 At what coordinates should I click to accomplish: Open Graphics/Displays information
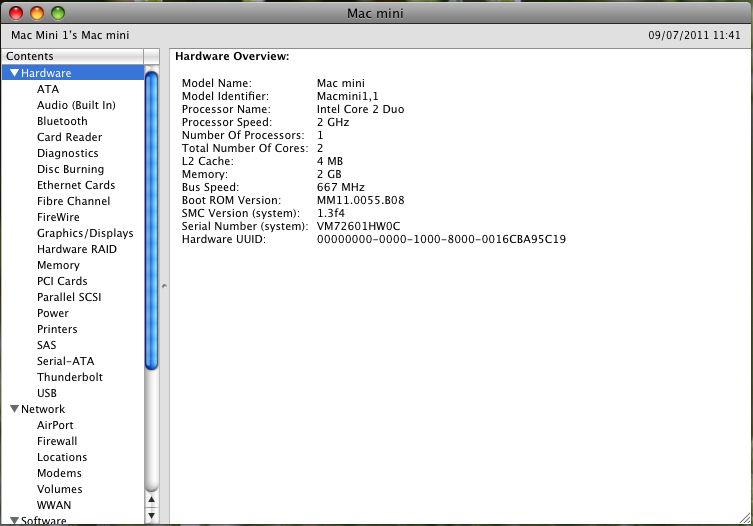point(85,233)
